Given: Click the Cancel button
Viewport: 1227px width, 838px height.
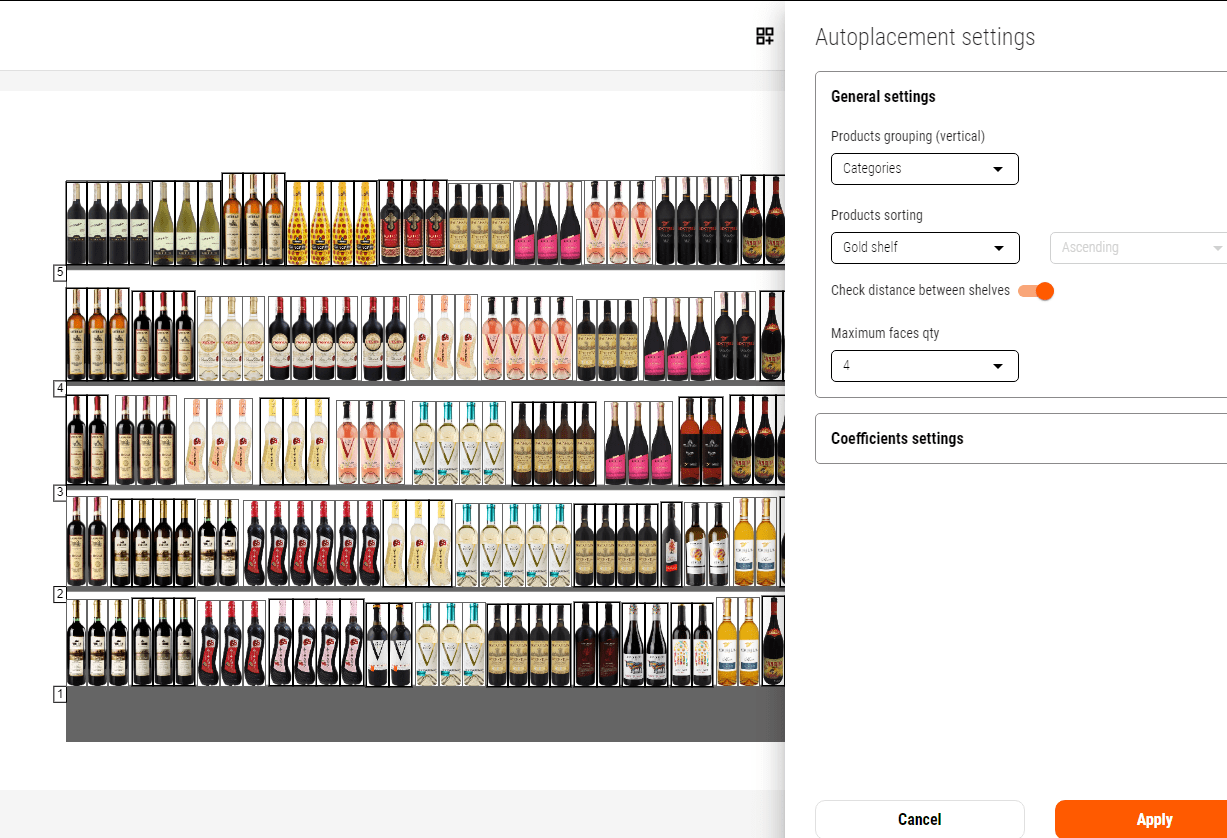Looking at the screenshot, I should (919, 819).
